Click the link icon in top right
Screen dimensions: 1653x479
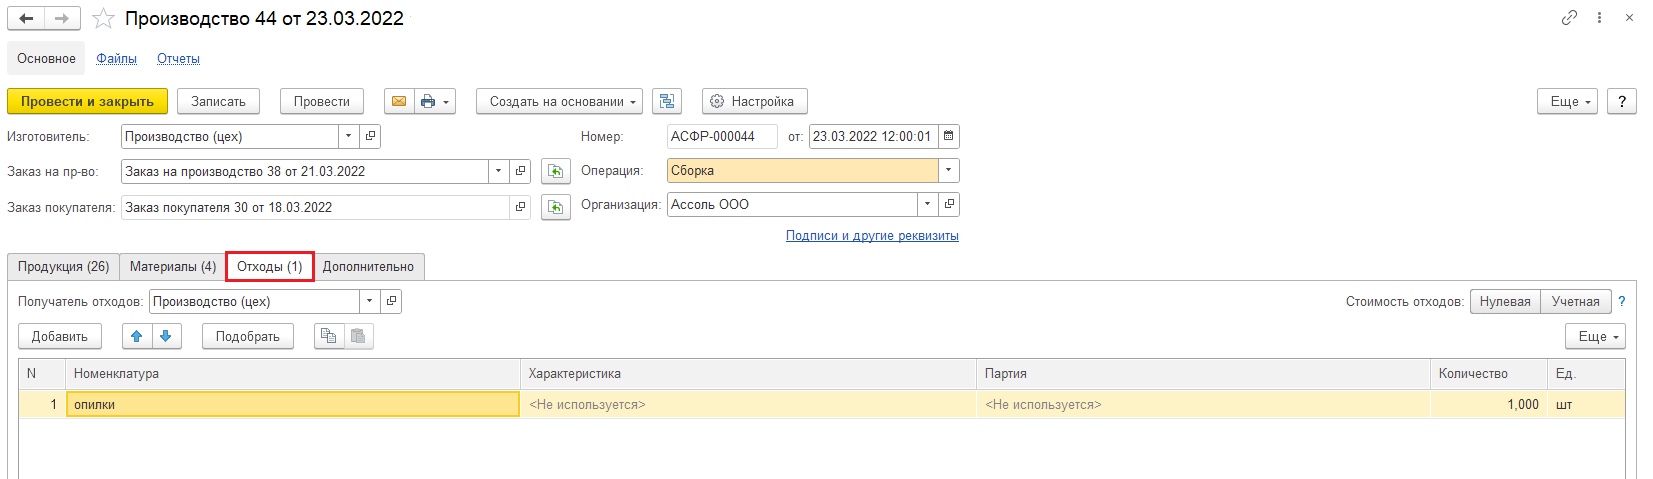click(x=1569, y=17)
